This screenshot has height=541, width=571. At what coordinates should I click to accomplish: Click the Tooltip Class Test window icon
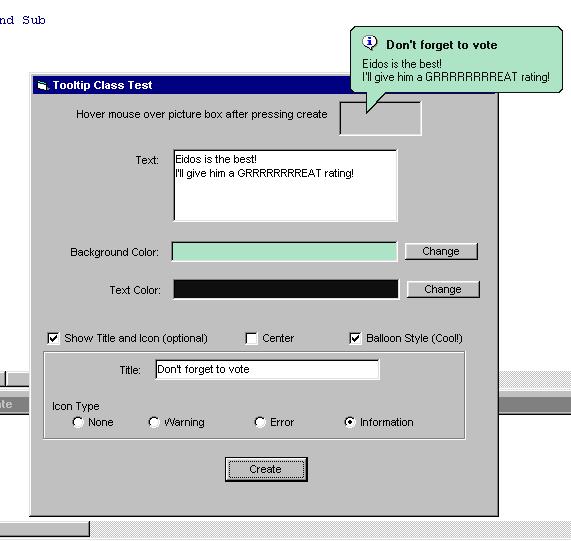click(x=43, y=86)
